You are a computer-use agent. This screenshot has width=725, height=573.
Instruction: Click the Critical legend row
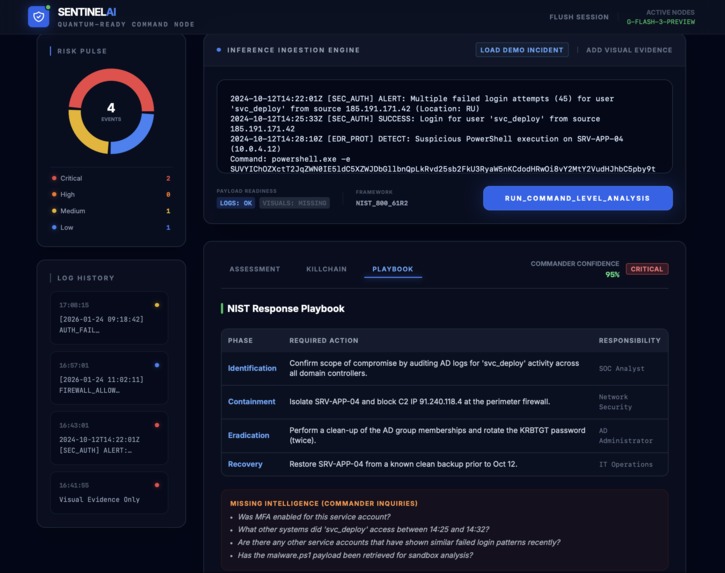coord(111,178)
